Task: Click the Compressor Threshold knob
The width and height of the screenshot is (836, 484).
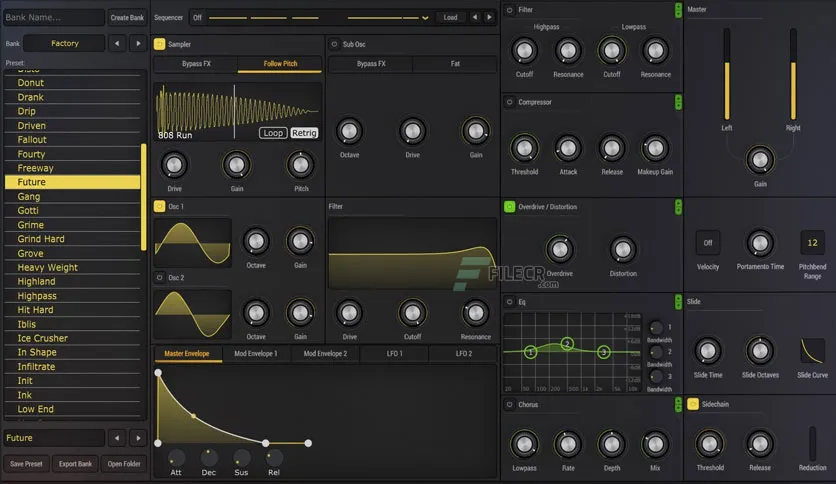Action: (x=525, y=149)
